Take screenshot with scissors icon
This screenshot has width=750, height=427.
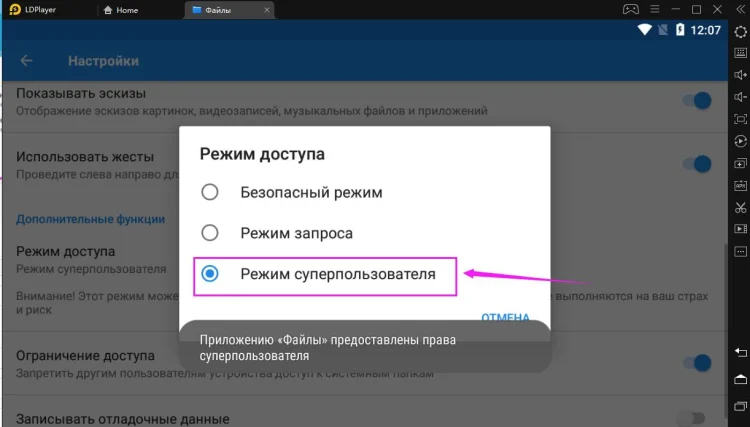[740, 207]
